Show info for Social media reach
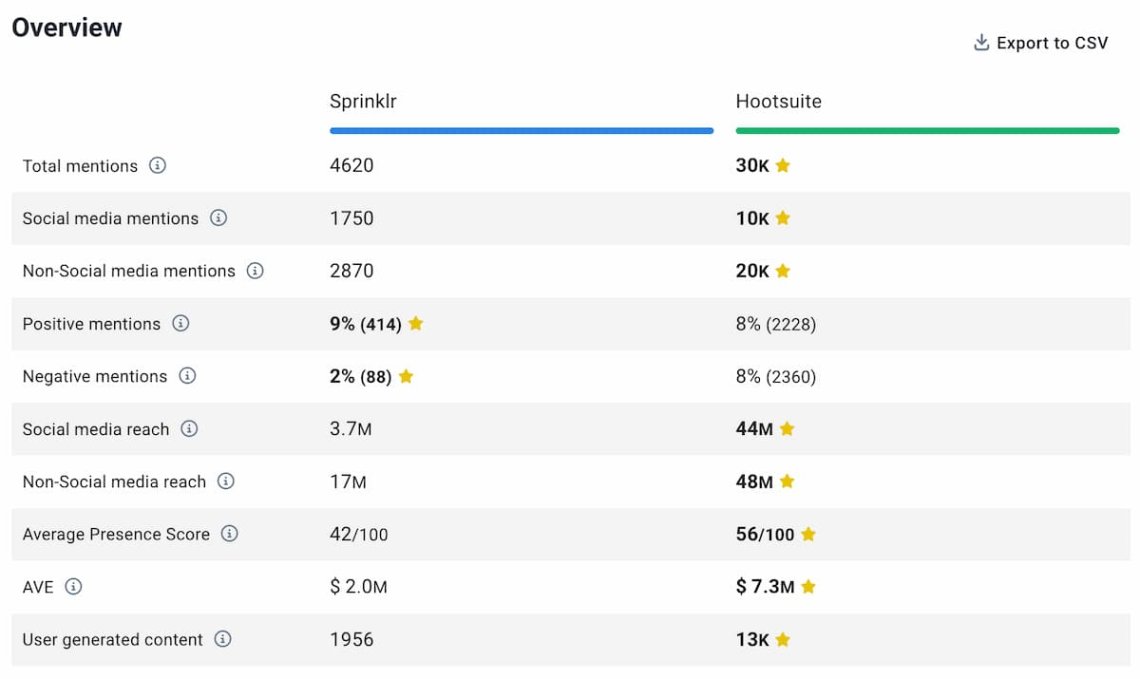This screenshot has height=679, width=1140. [x=189, y=429]
